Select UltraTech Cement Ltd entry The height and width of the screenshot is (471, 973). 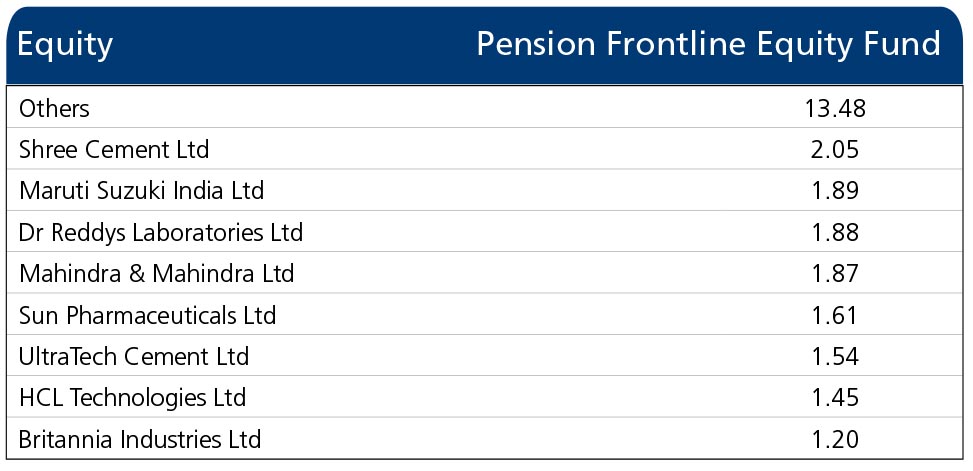(134, 356)
